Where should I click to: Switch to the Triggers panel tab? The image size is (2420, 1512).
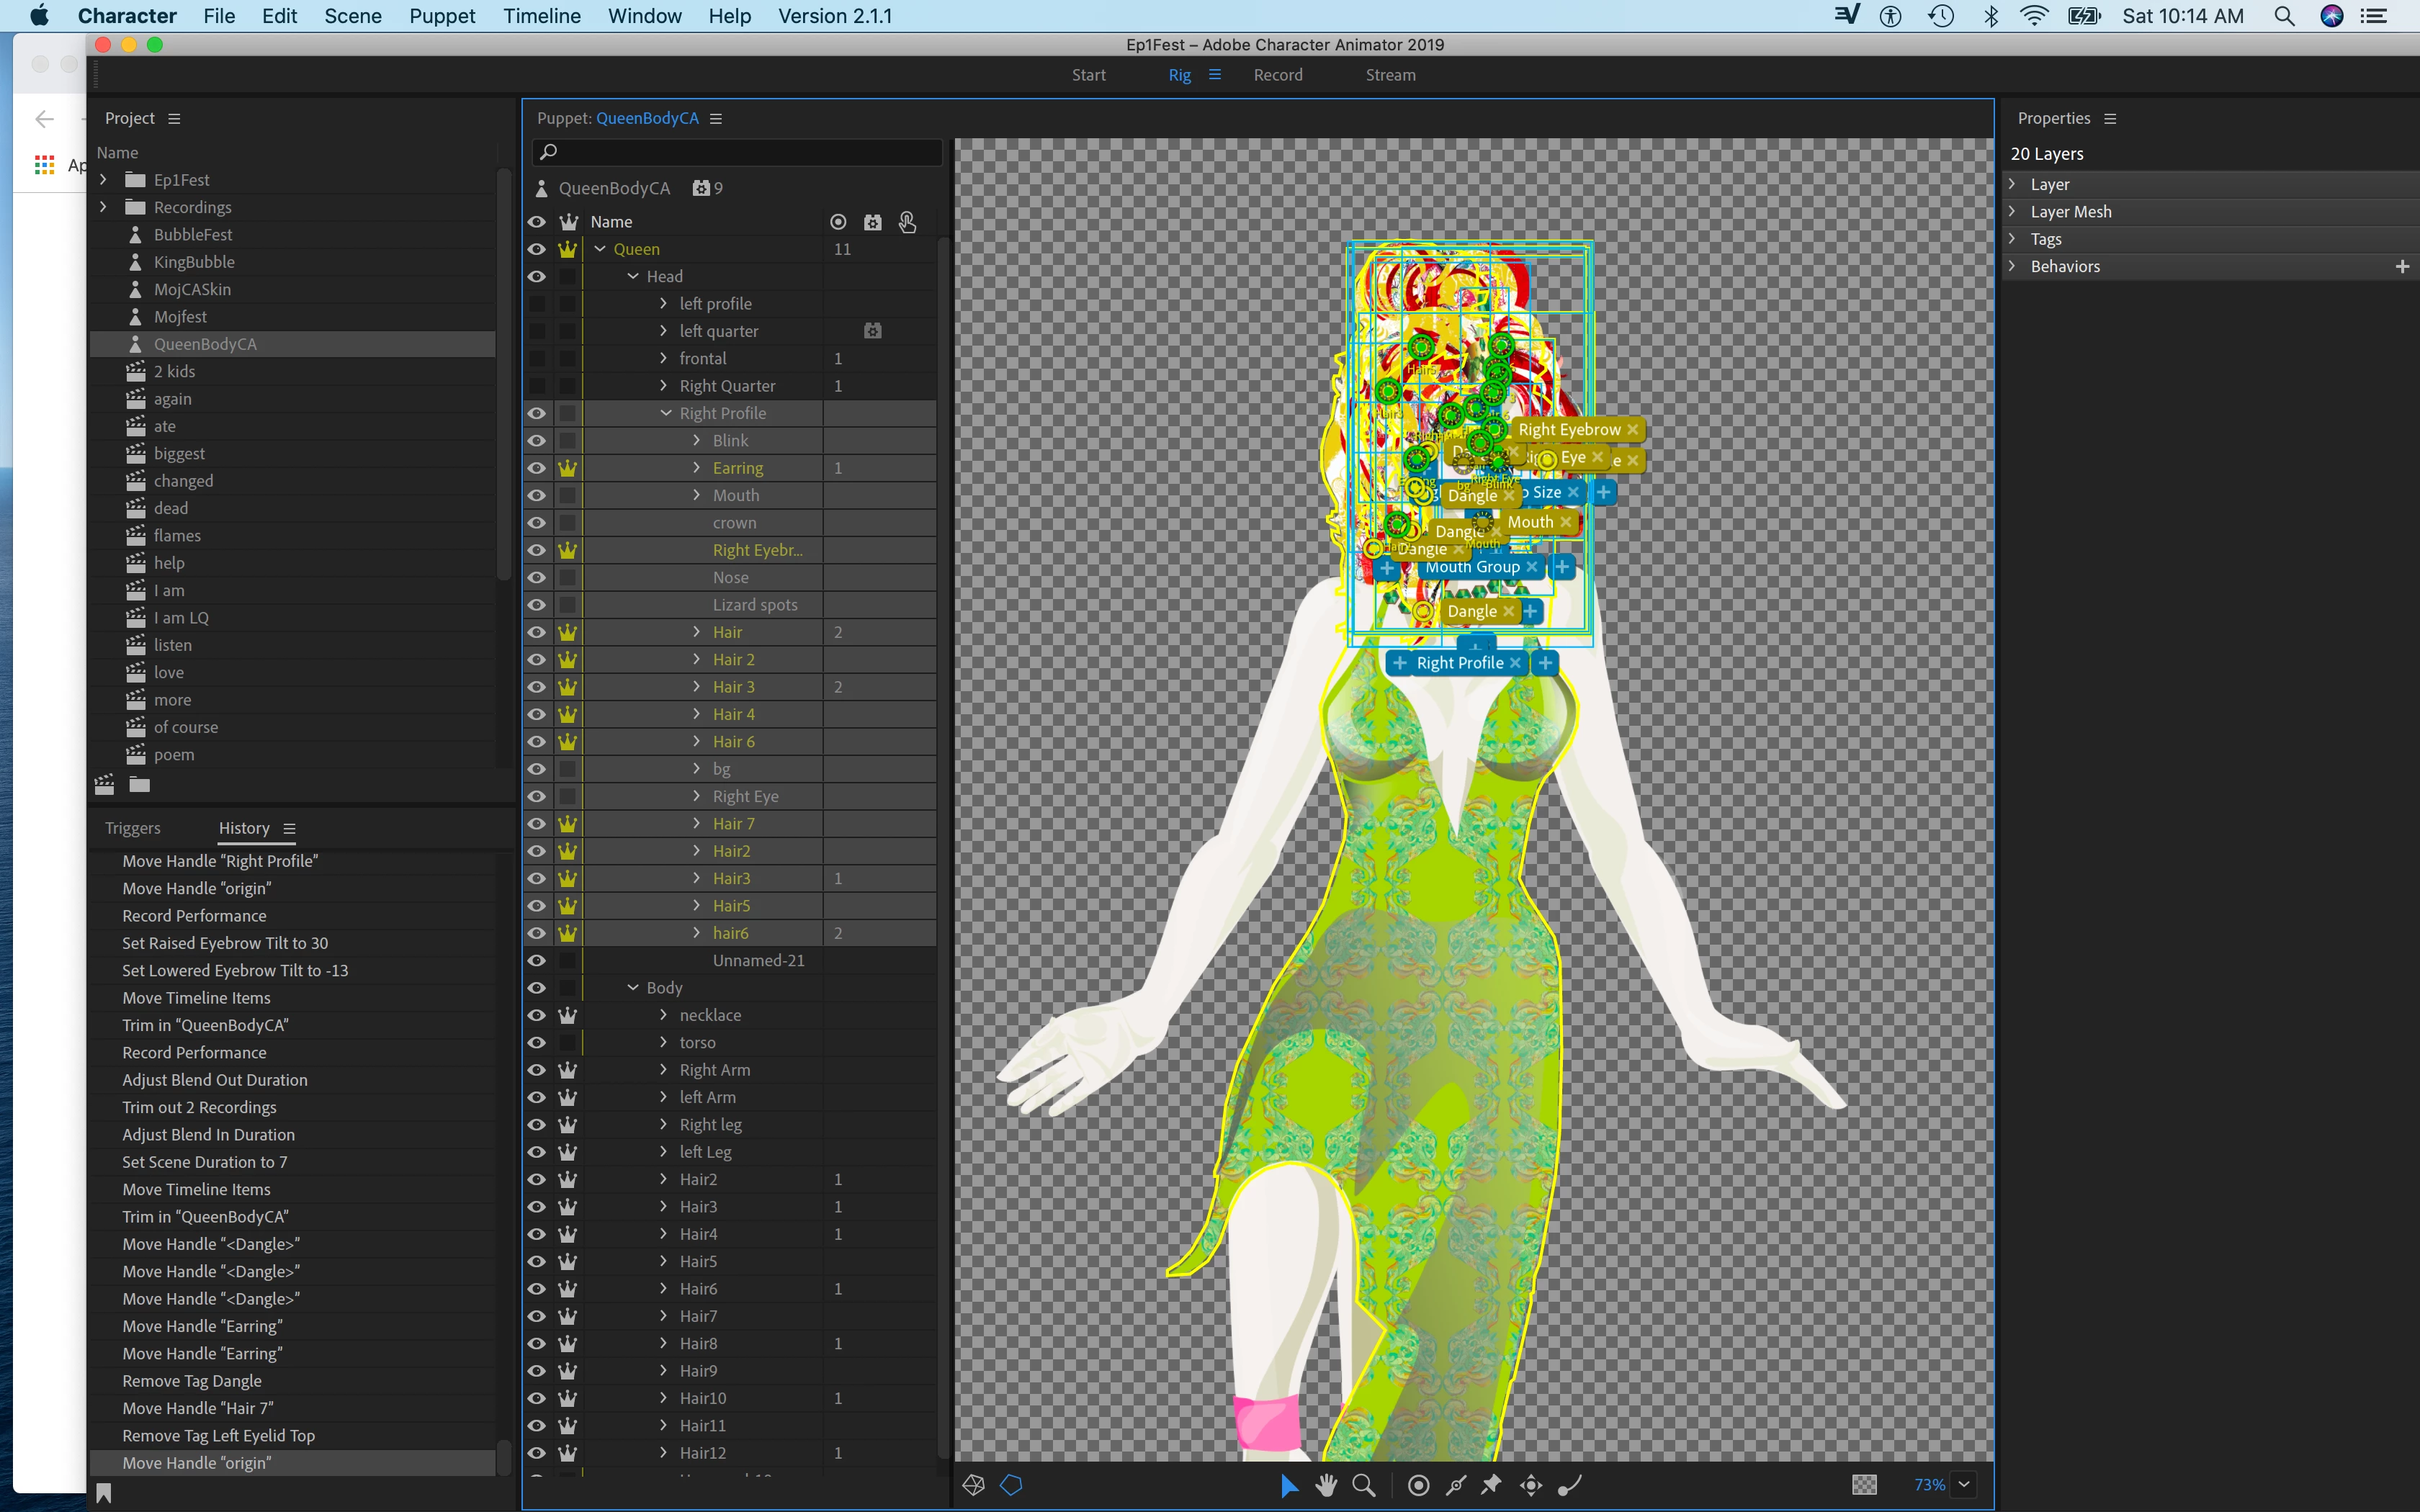pyautogui.click(x=132, y=828)
